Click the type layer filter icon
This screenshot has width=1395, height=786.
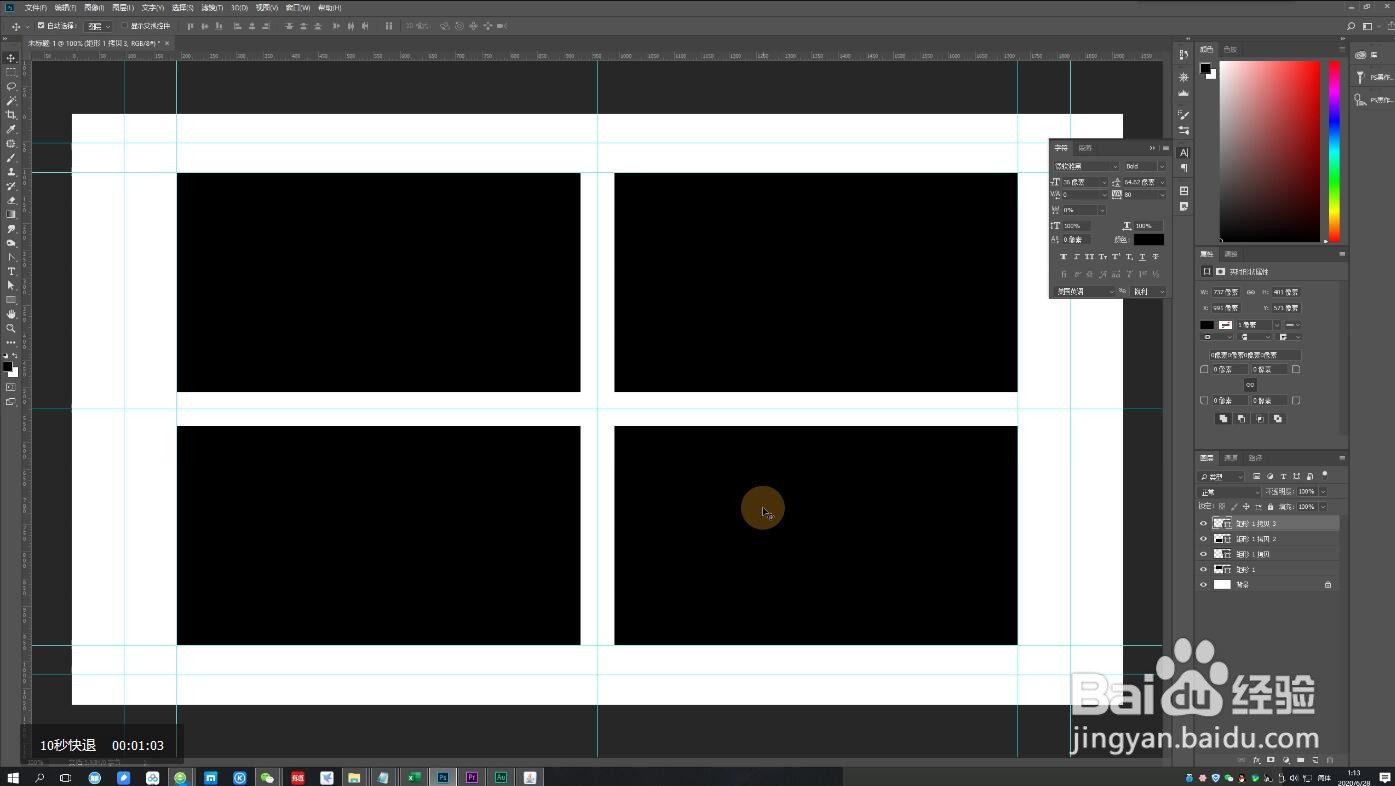pos(1283,476)
